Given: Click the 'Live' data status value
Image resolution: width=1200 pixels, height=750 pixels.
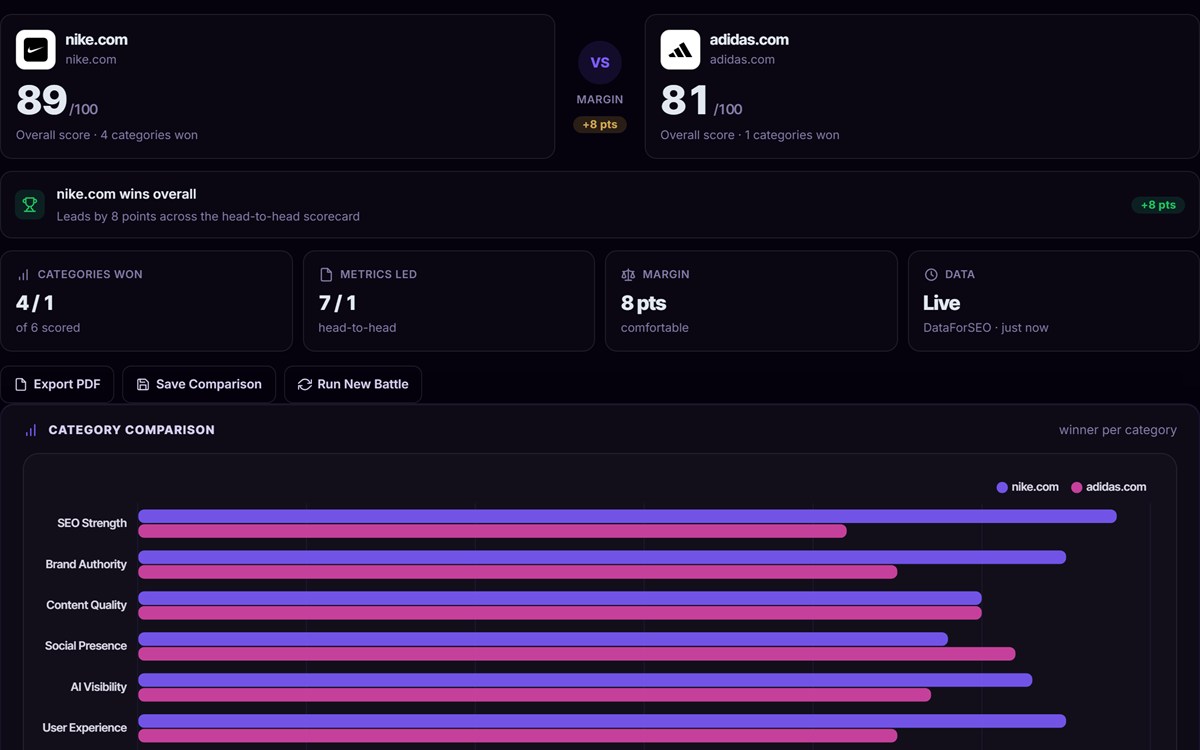Looking at the screenshot, I should tap(941, 303).
